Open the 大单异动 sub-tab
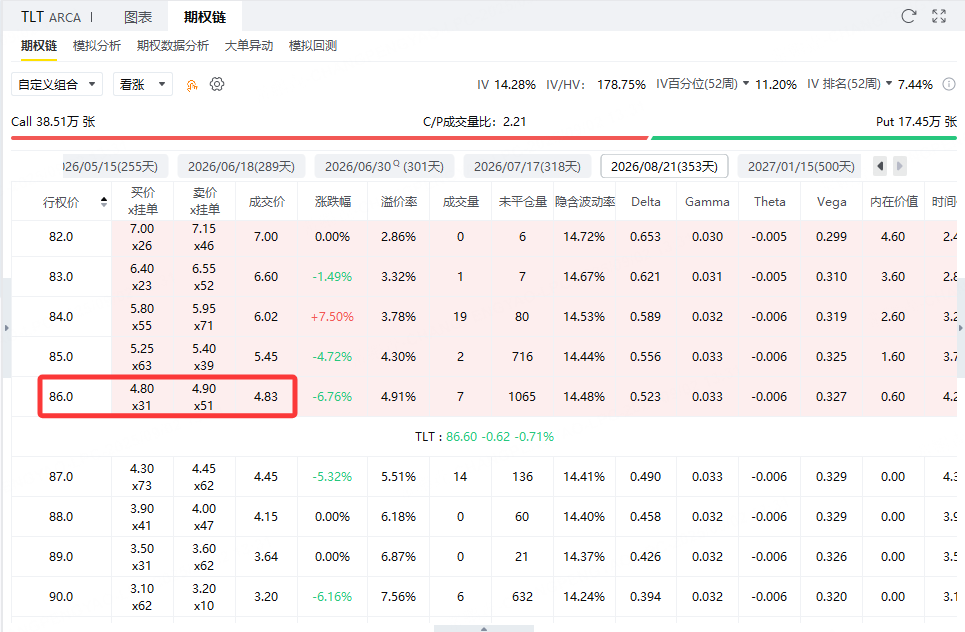The width and height of the screenshot is (965, 632). (249, 46)
